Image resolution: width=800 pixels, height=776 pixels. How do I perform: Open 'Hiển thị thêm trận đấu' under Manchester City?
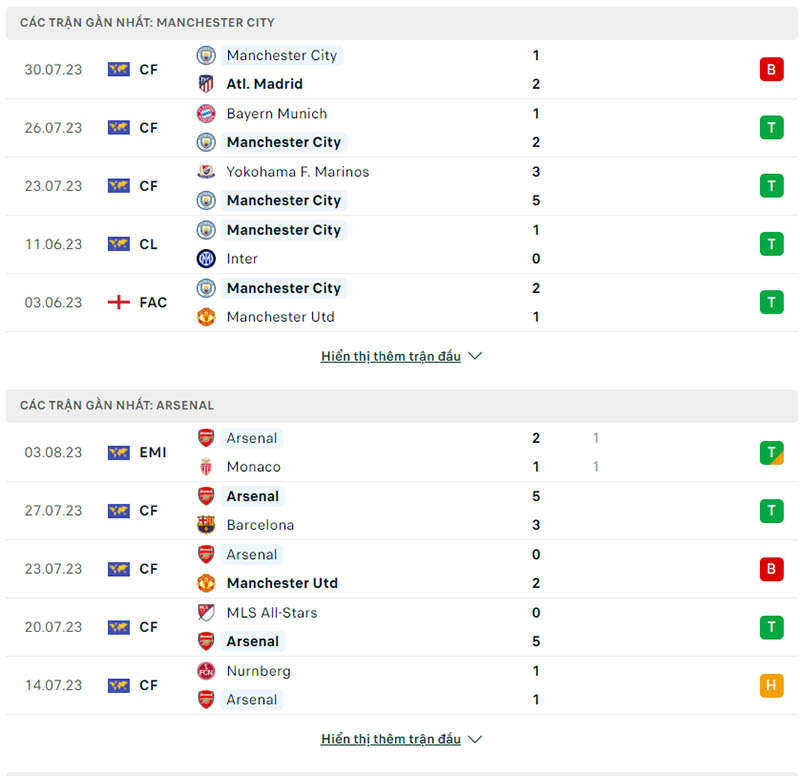click(391, 356)
